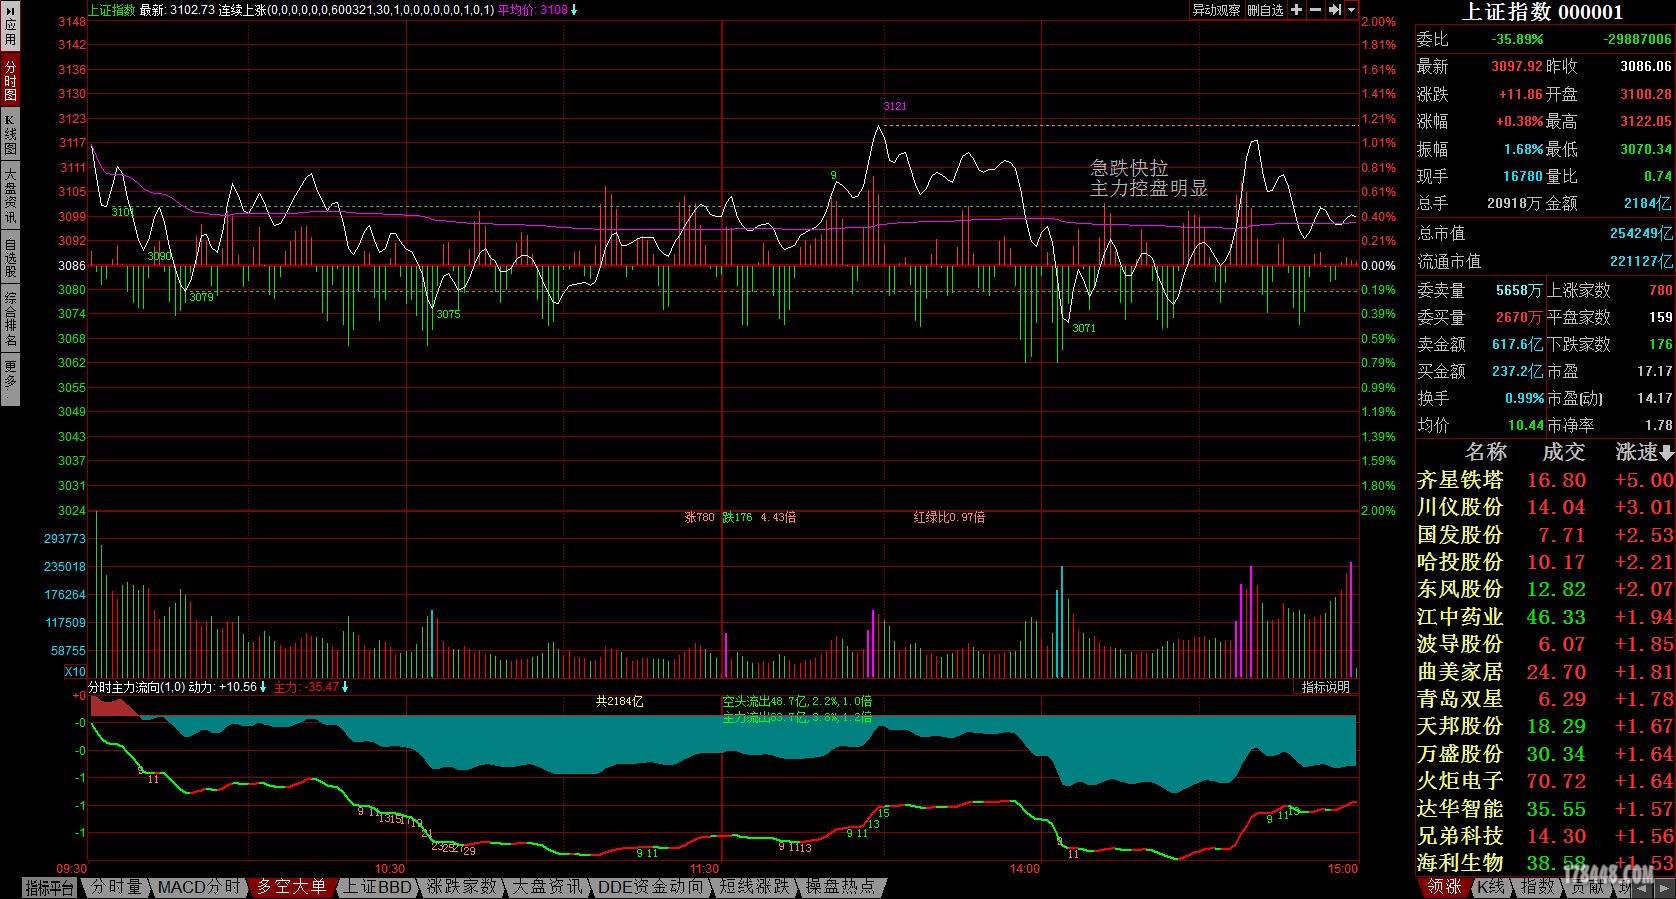
Task: Select the 东风股份 stock row
Action: coord(1545,589)
